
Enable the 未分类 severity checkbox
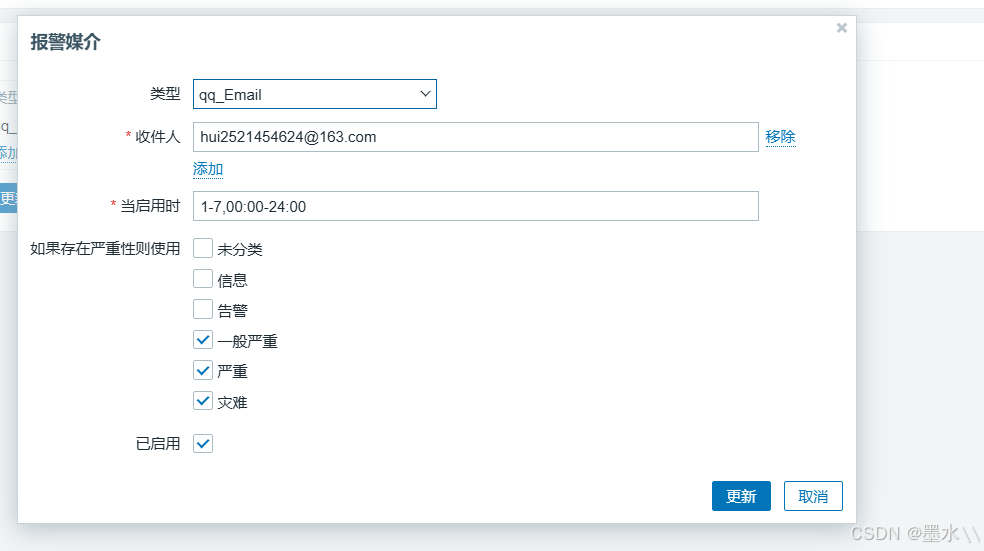(203, 249)
